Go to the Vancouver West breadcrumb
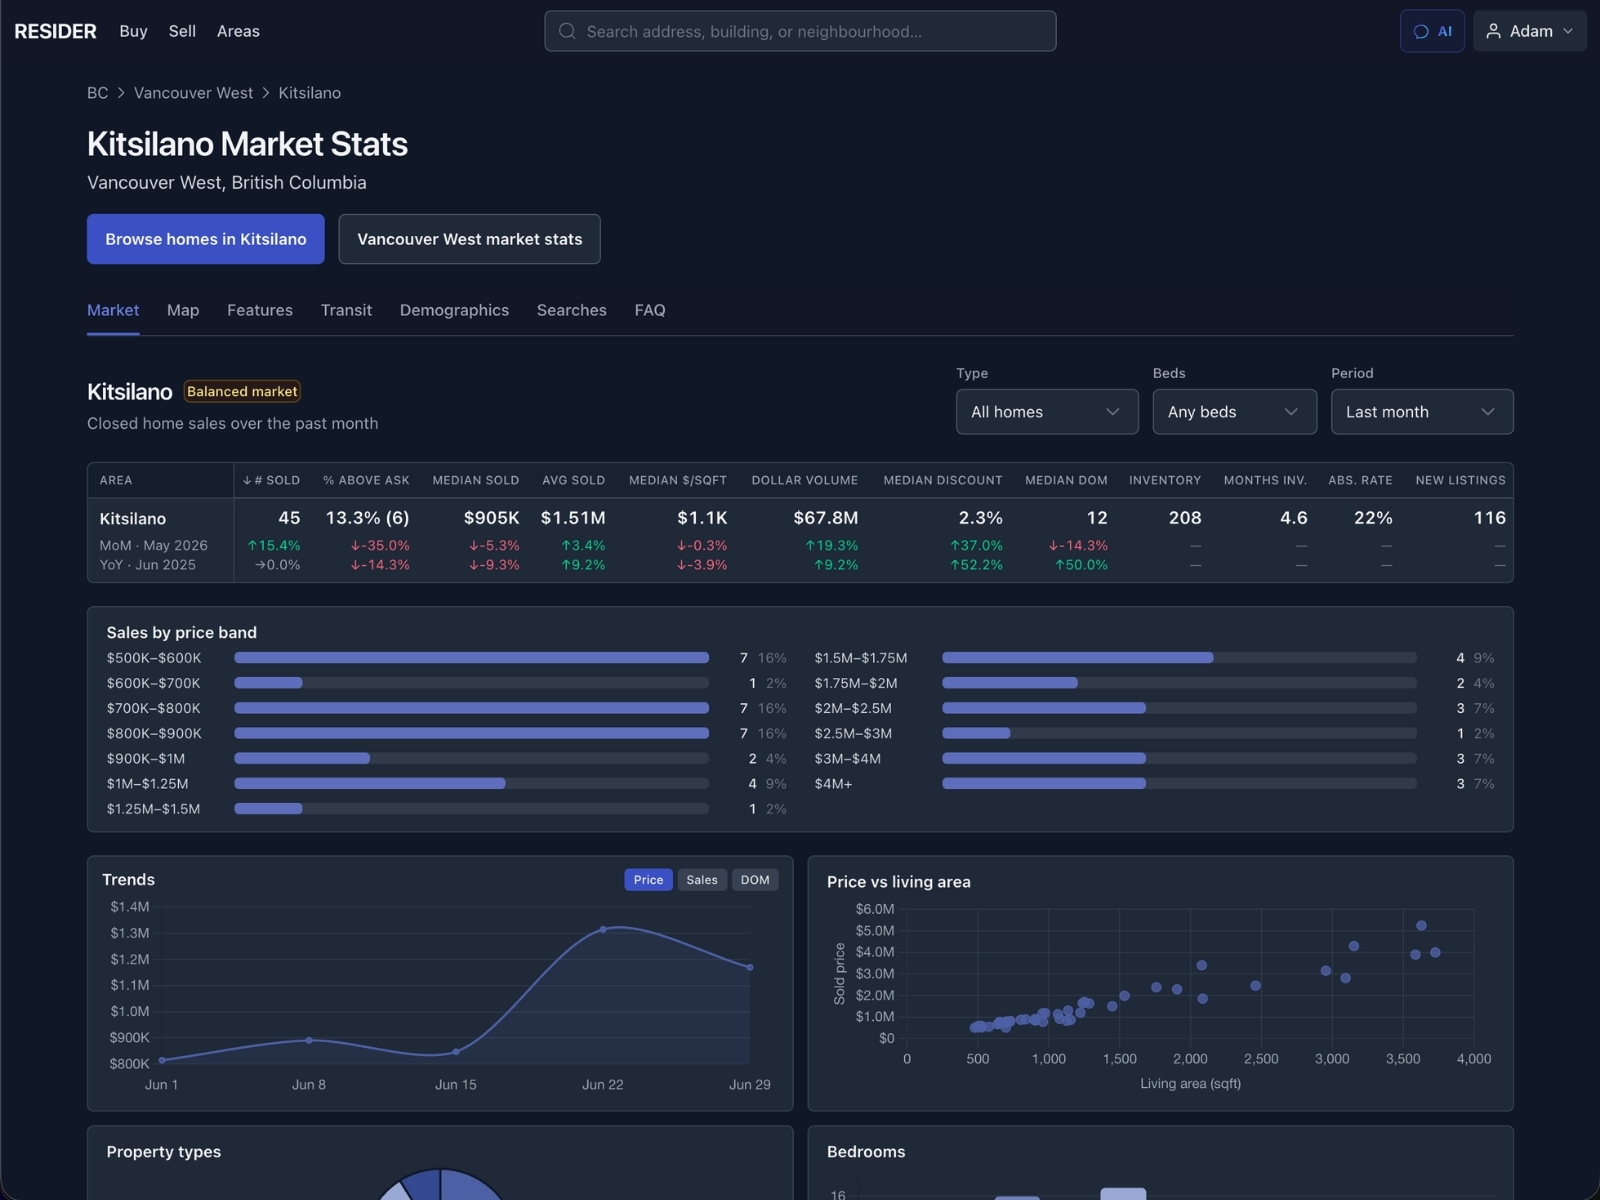 [x=193, y=92]
